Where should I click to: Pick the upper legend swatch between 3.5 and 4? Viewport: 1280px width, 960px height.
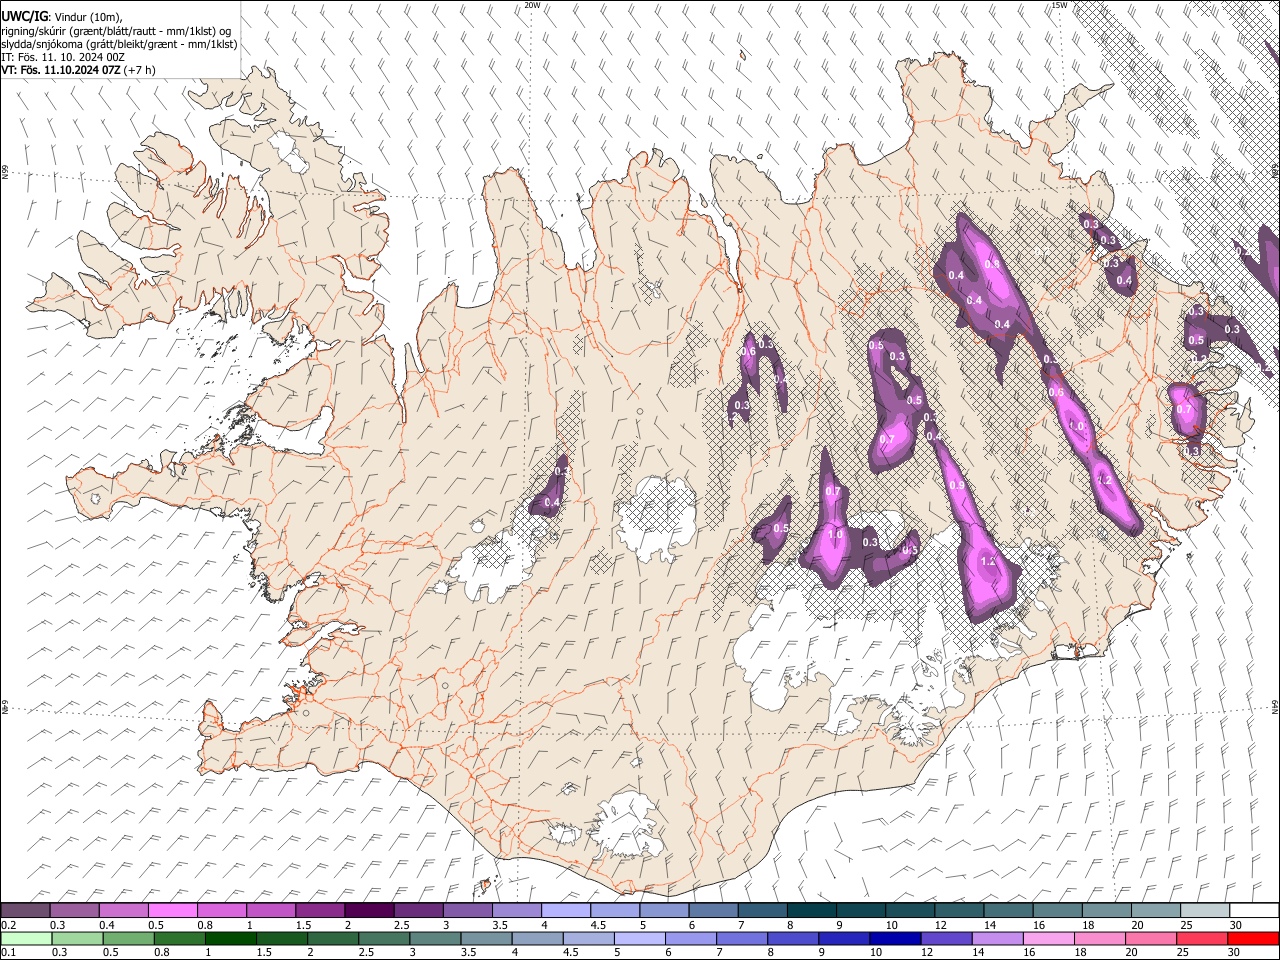[516, 910]
